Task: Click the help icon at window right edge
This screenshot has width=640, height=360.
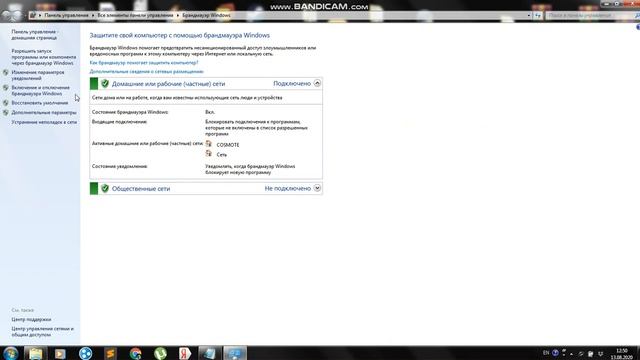Action: click(638, 27)
